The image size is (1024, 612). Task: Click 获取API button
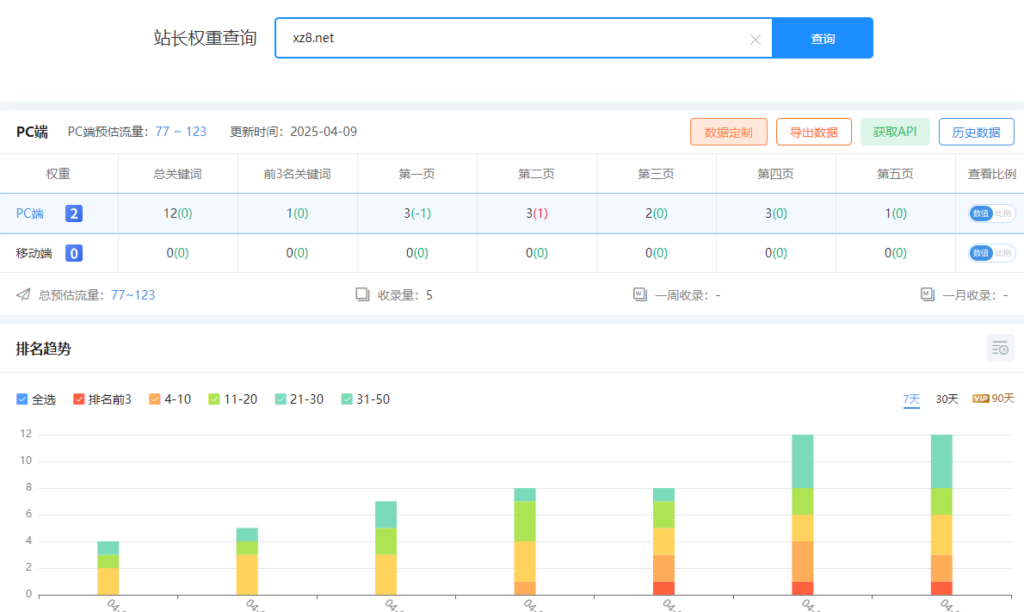(895, 132)
